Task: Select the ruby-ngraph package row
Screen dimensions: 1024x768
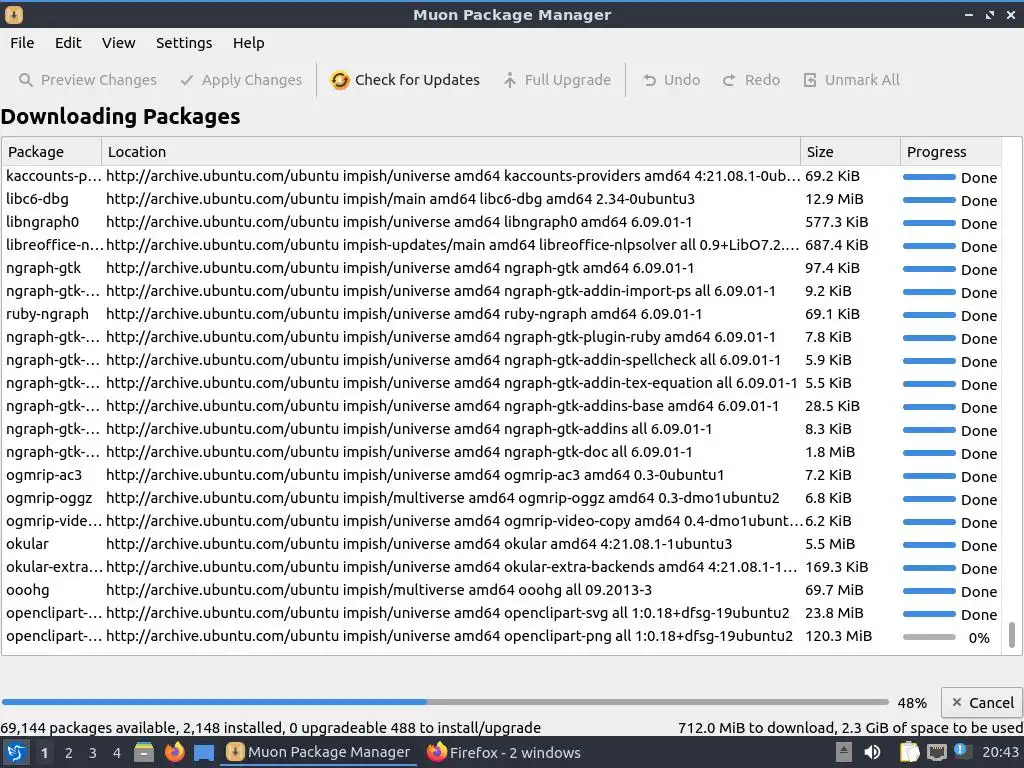Action: pos(501,314)
